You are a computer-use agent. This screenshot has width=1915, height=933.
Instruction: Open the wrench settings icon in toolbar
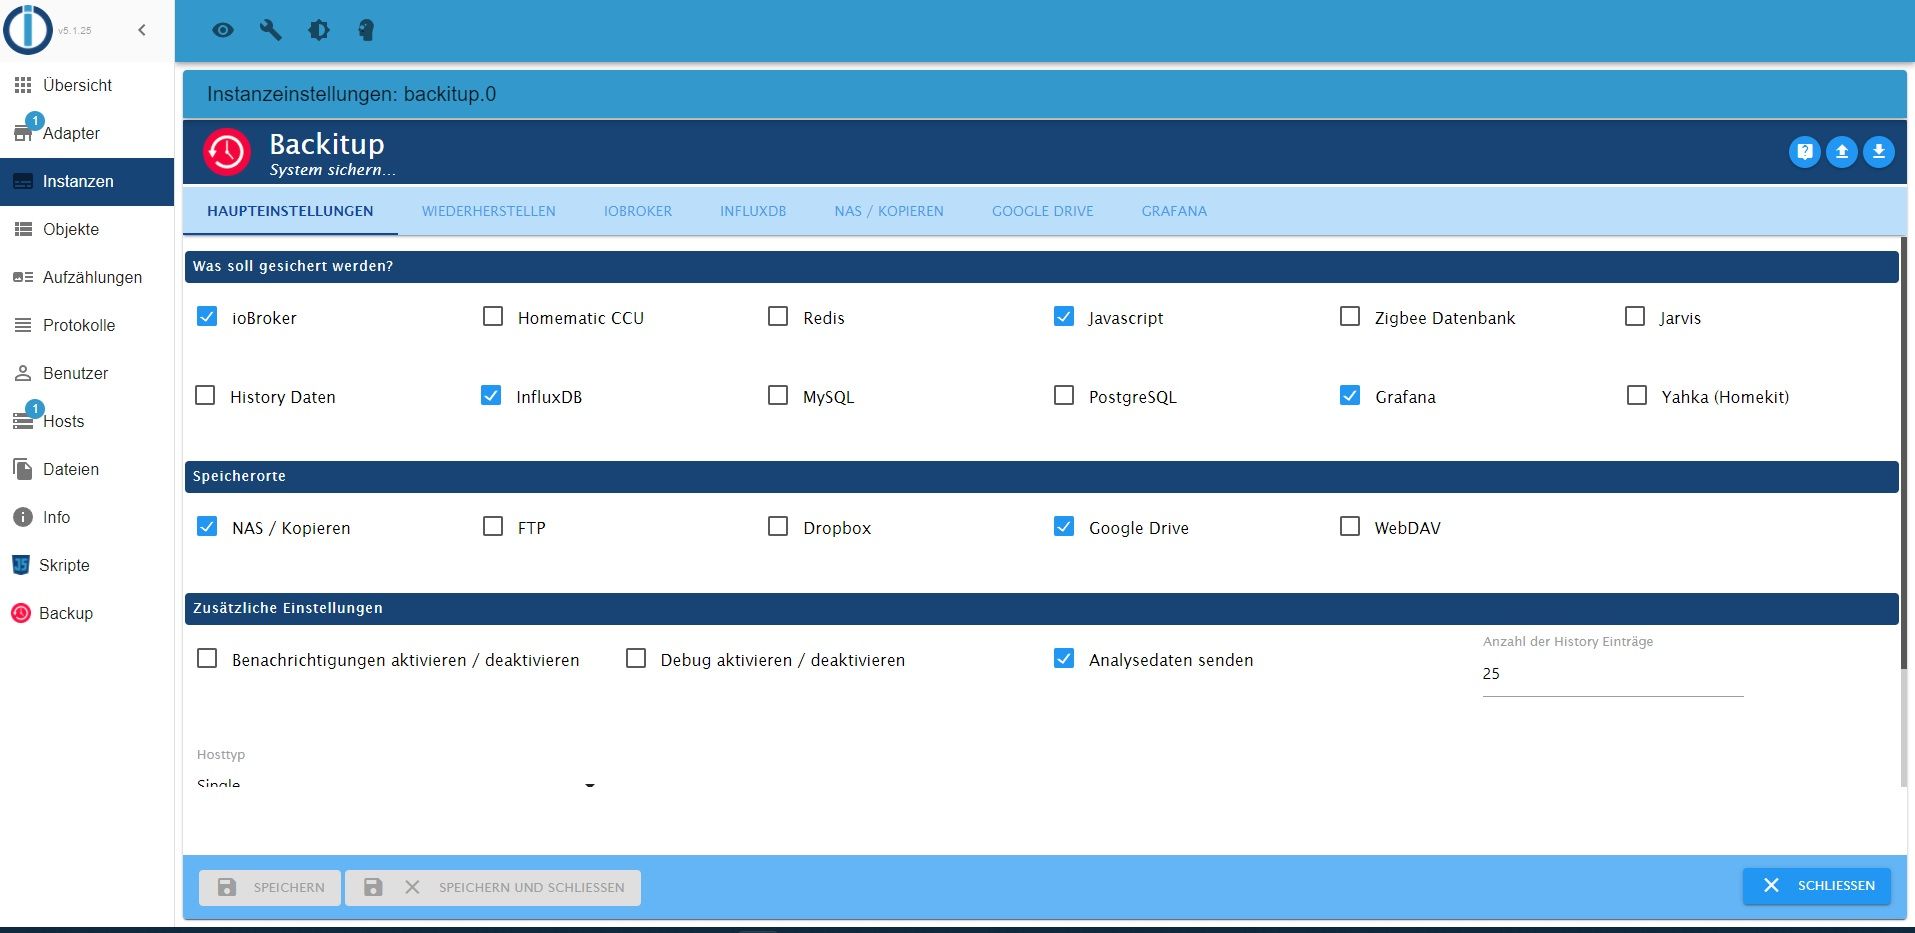click(x=271, y=30)
